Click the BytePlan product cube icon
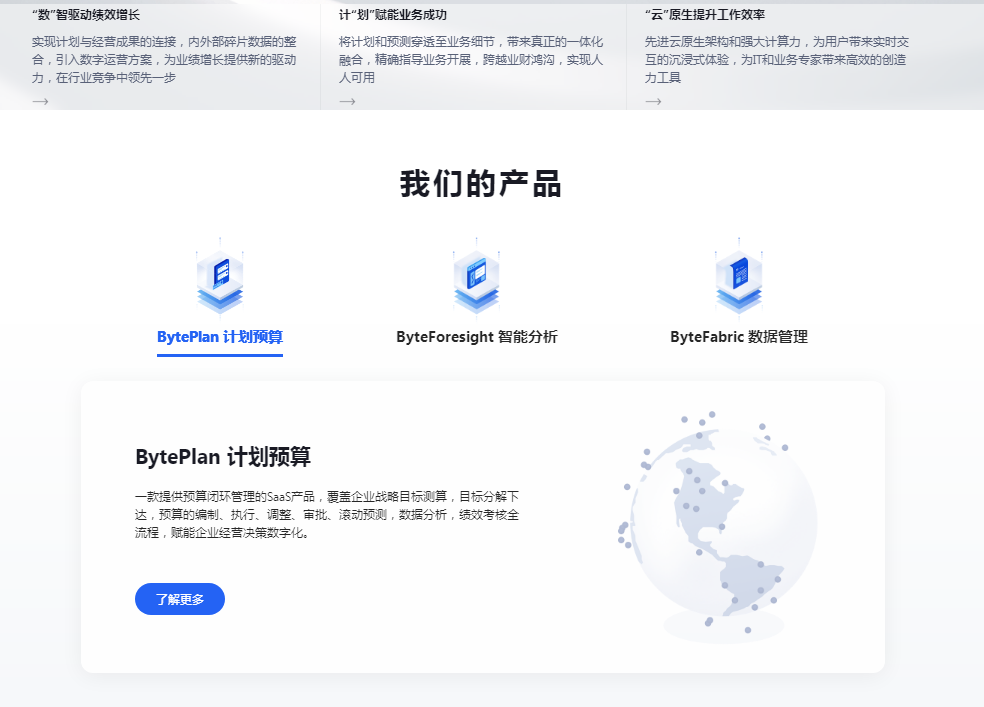 220,277
